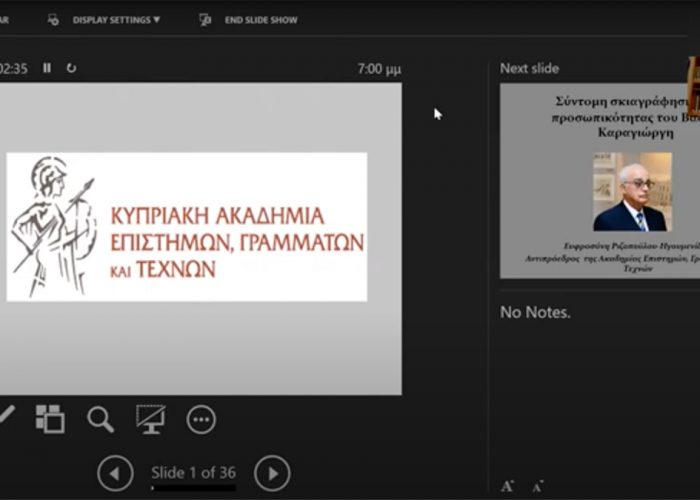Click the current slide Cyprus Academy logo
This screenshot has height=500, width=700.
(x=187, y=227)
